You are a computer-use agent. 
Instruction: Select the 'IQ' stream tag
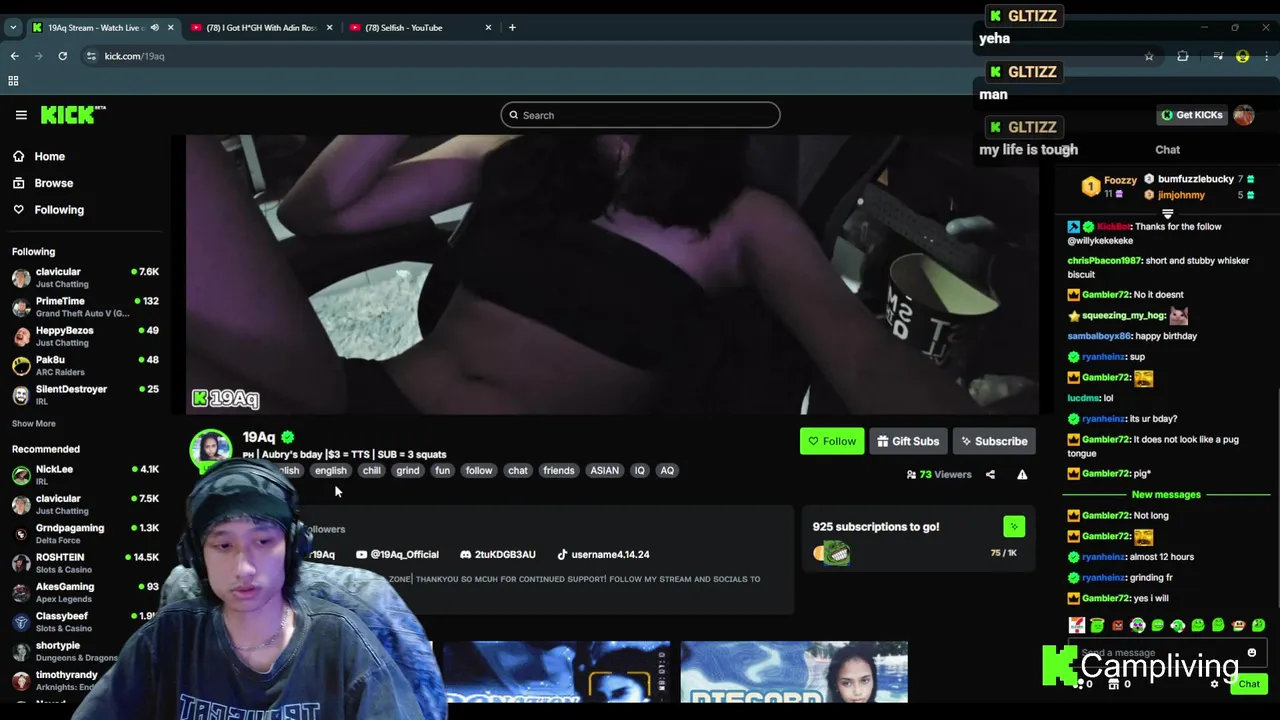(640, 470)
